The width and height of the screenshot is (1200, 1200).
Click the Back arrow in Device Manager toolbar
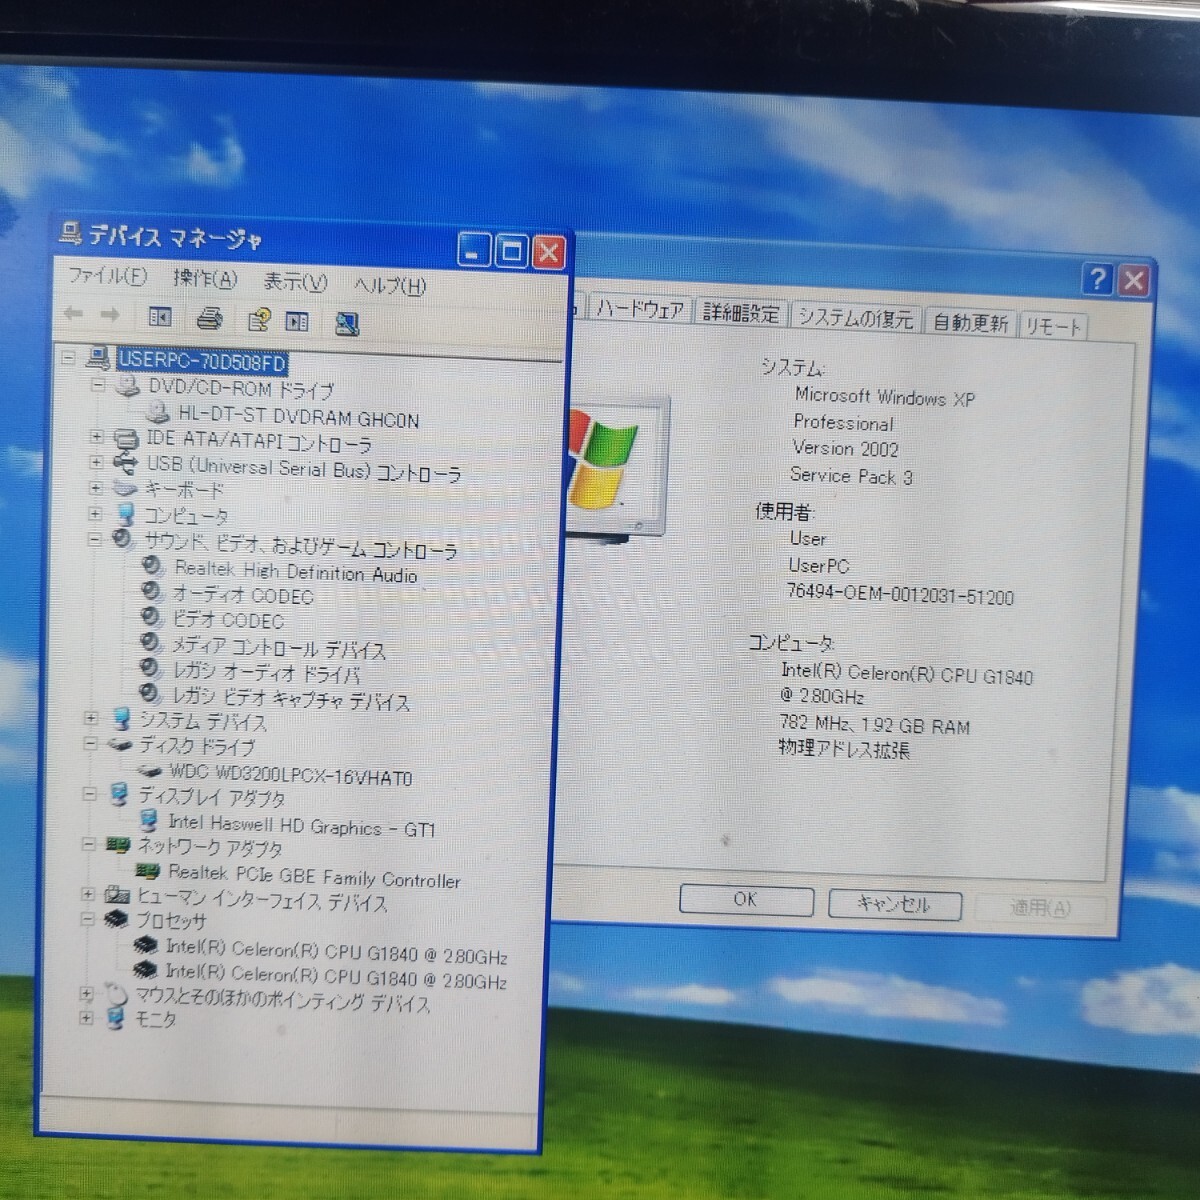click(74, 314)
